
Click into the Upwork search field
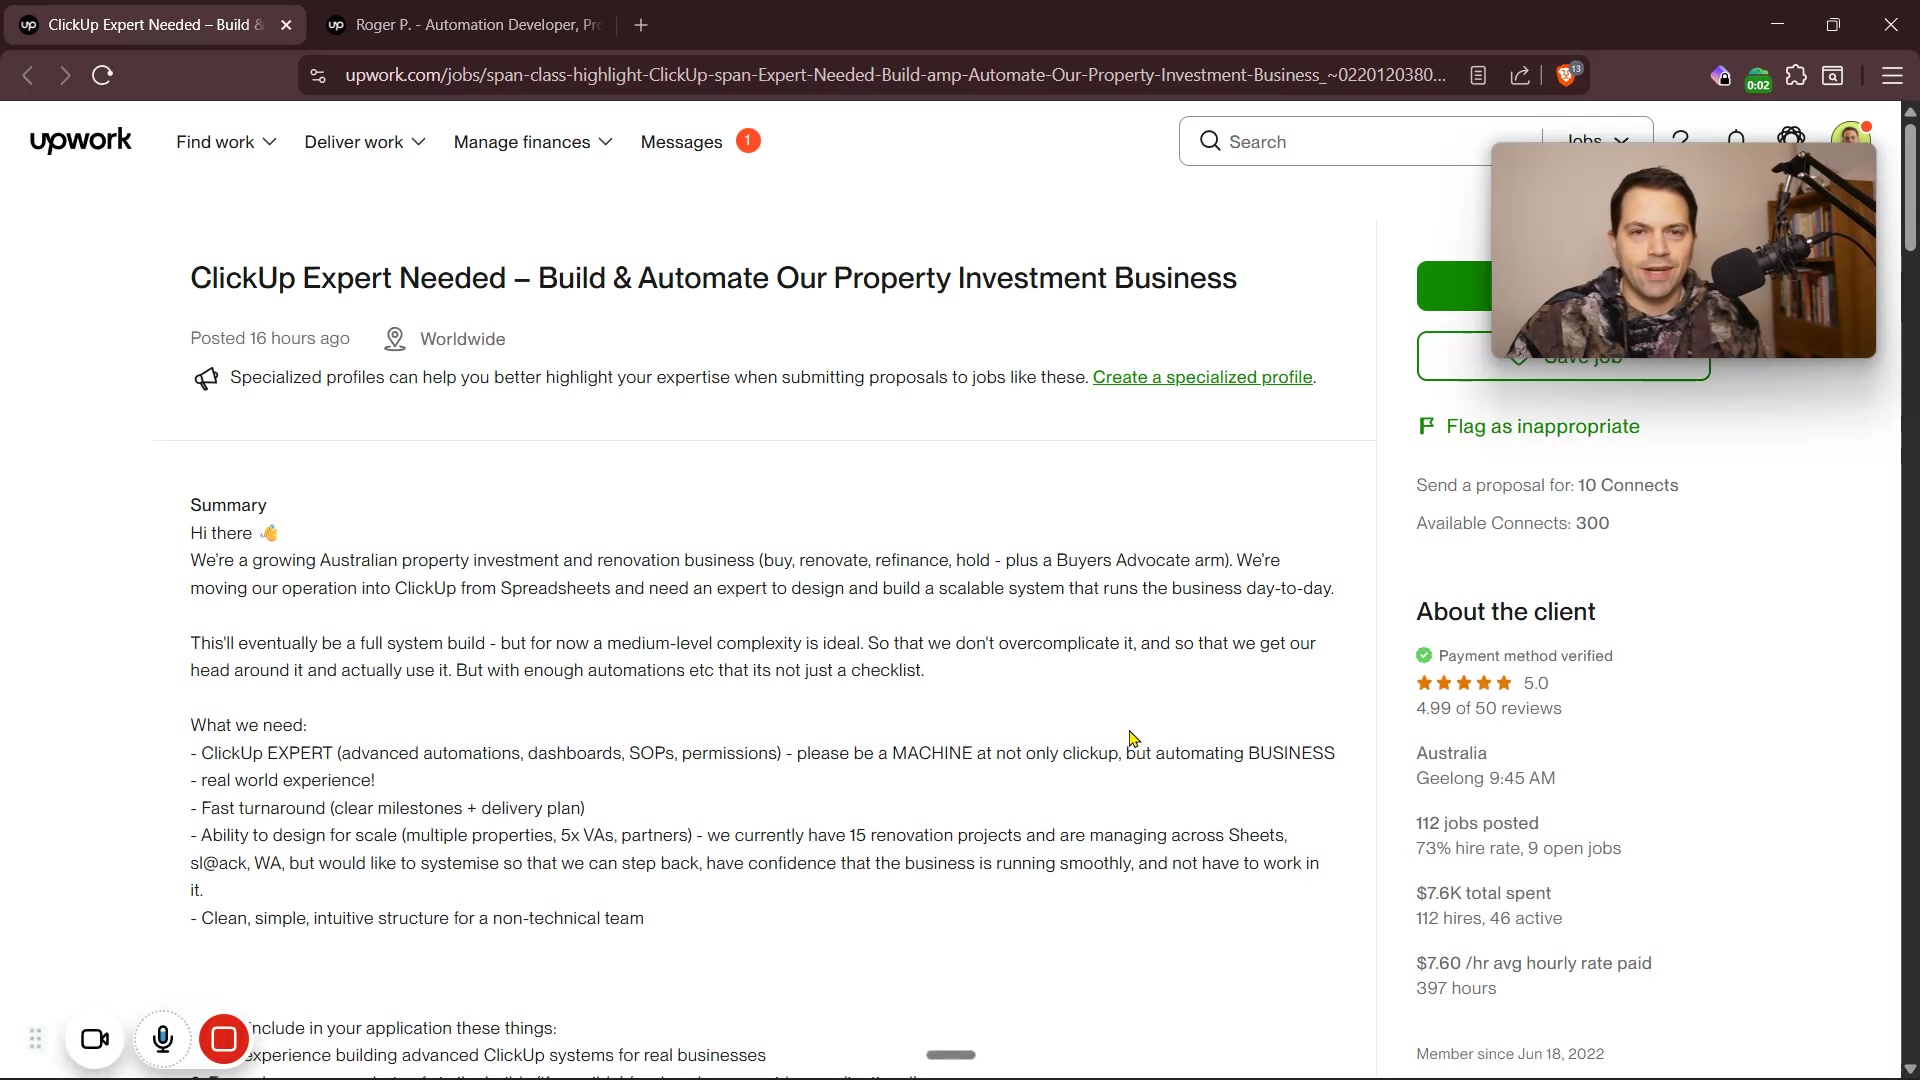pos(1350,142)
